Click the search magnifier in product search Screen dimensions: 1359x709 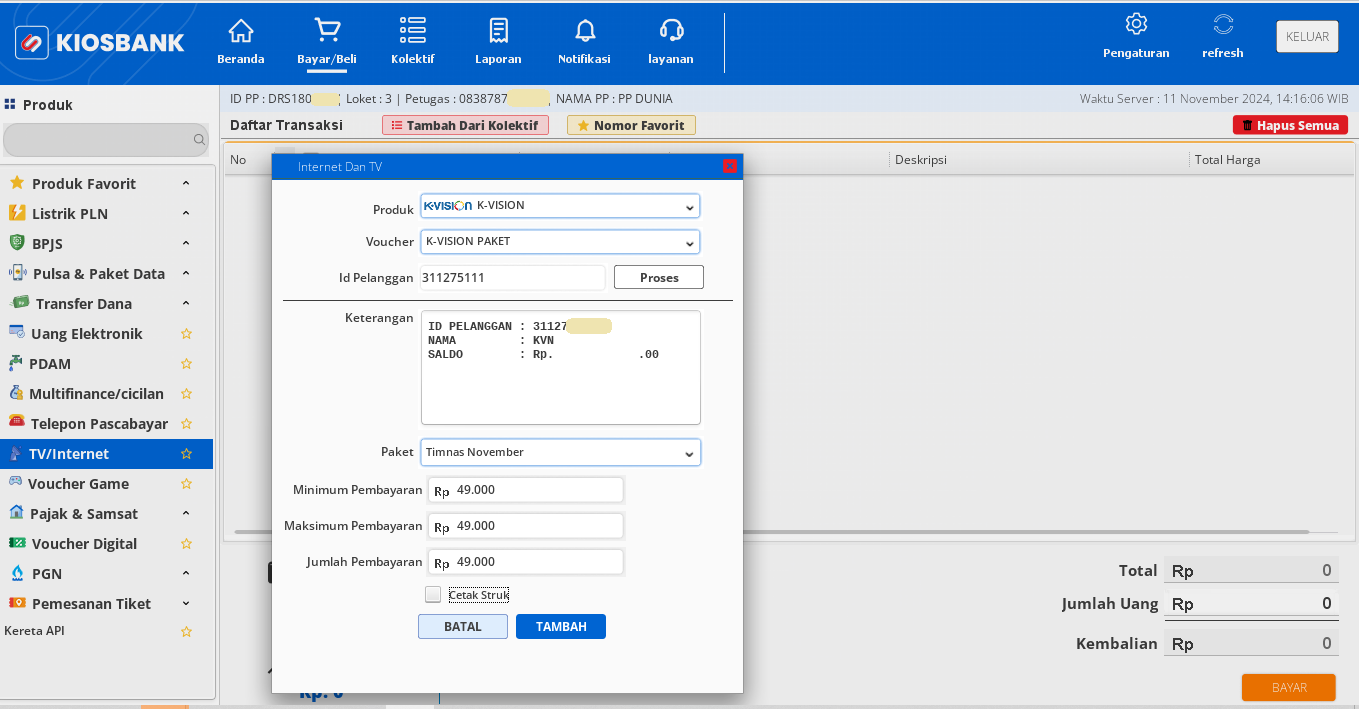pos(199,141)
